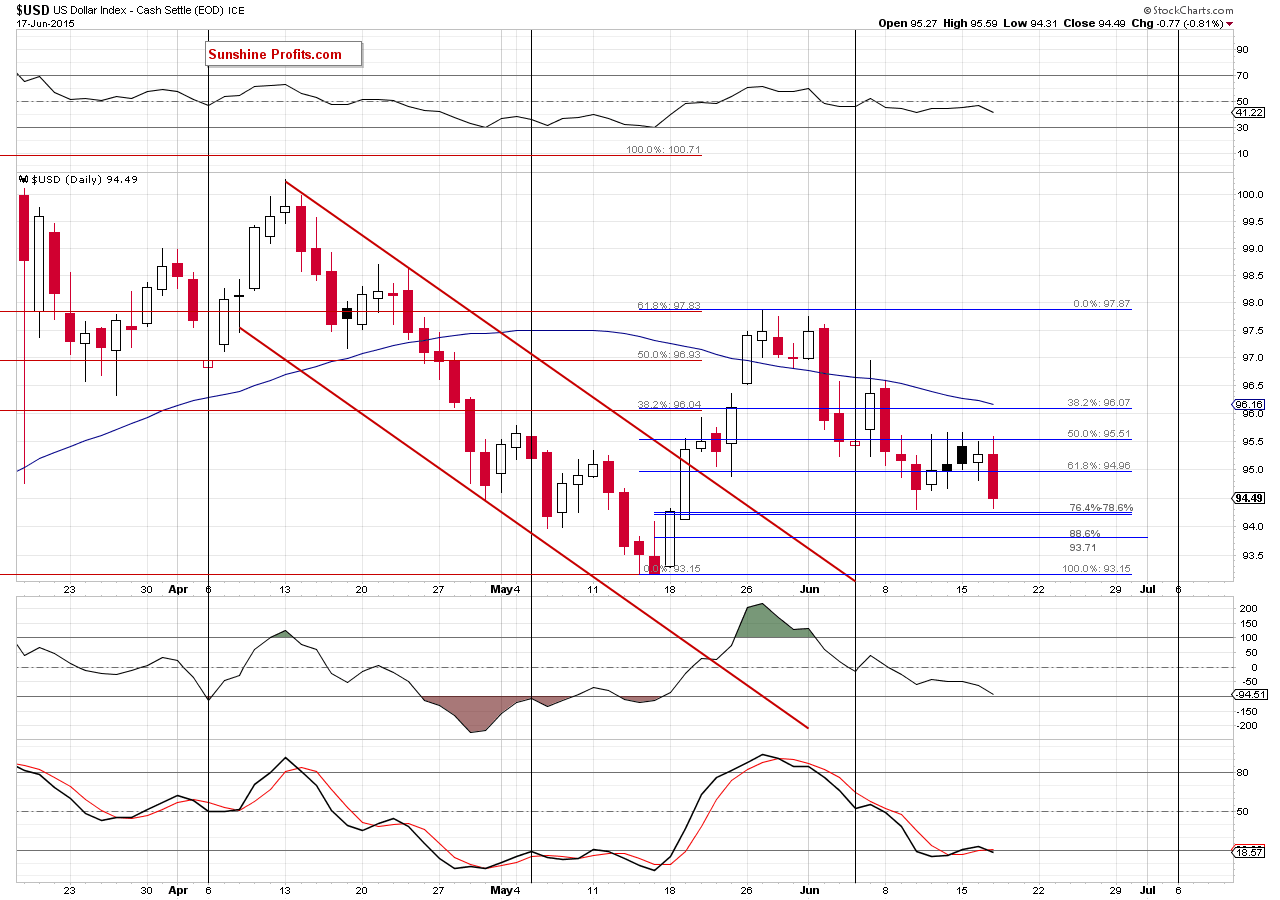Click the 93.71 level value
The width and height of the screenshot is (1280, 900).
tap(1085, 547)
